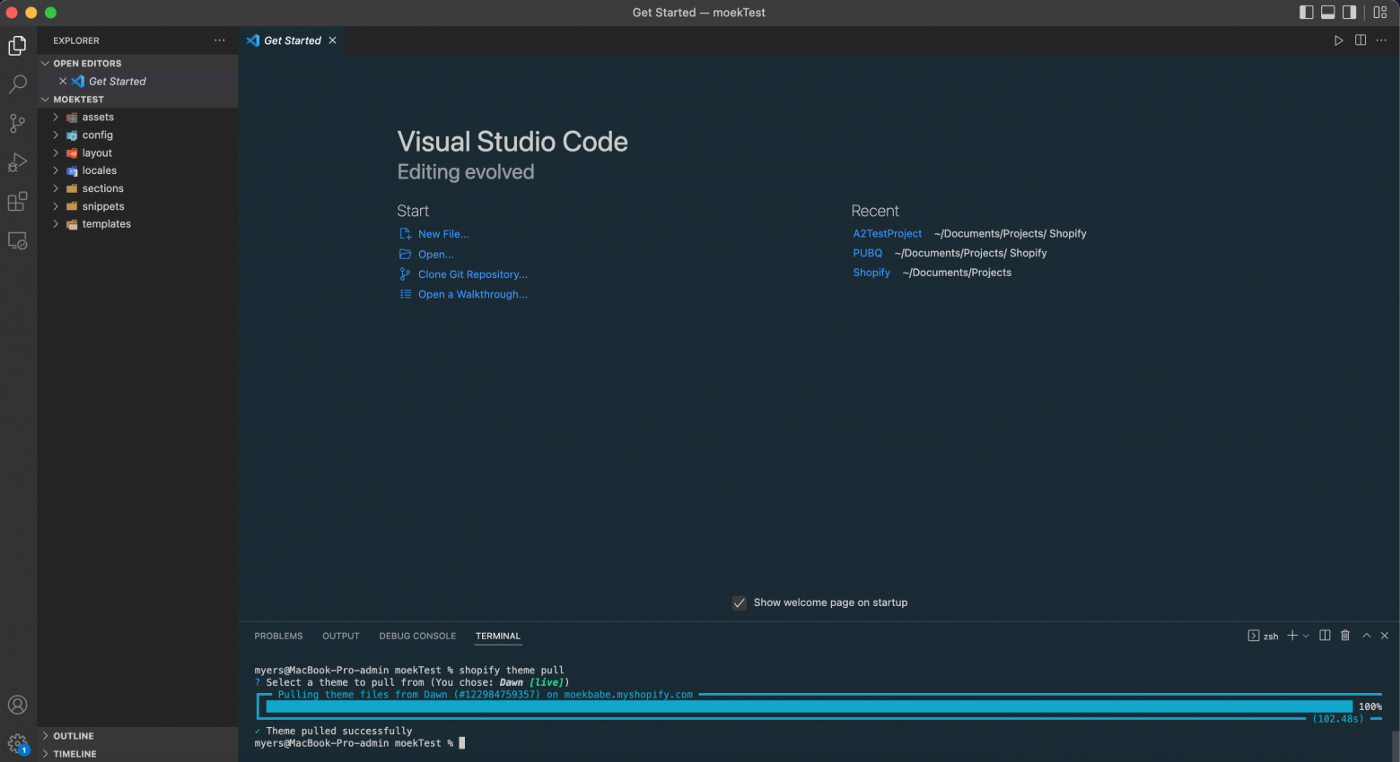The width and height of the screenshot is (1400, 762).
Task: Add a new terminal with plus icon
Action: coord(1292,636)
